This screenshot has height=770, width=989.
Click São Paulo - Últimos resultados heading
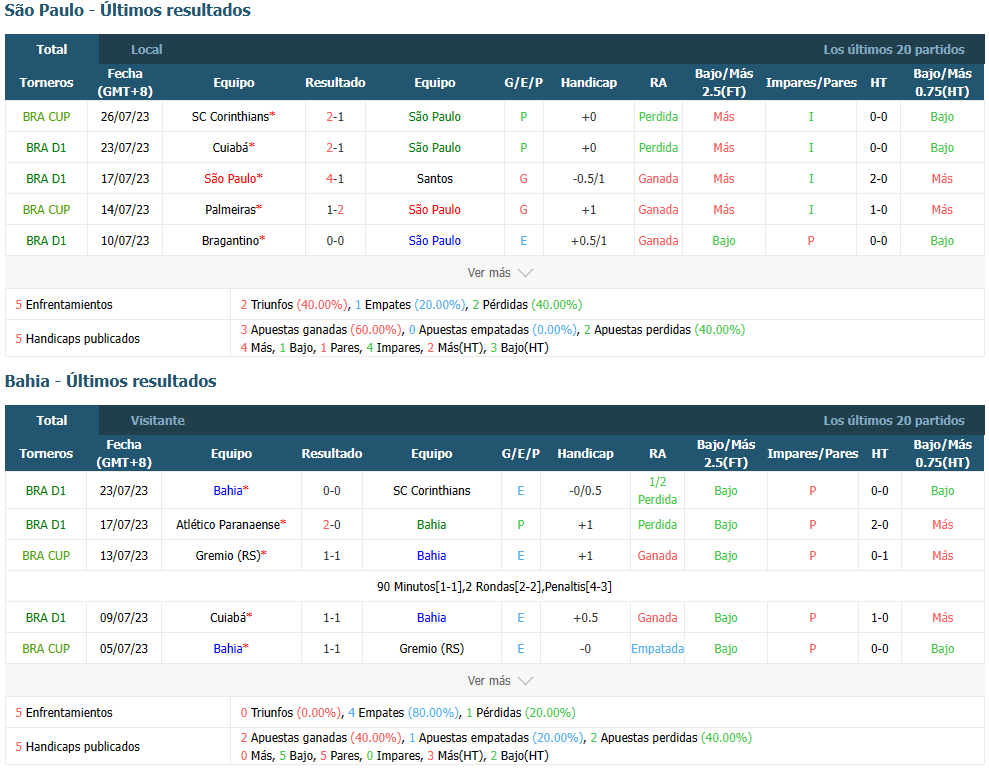(127, 10)
